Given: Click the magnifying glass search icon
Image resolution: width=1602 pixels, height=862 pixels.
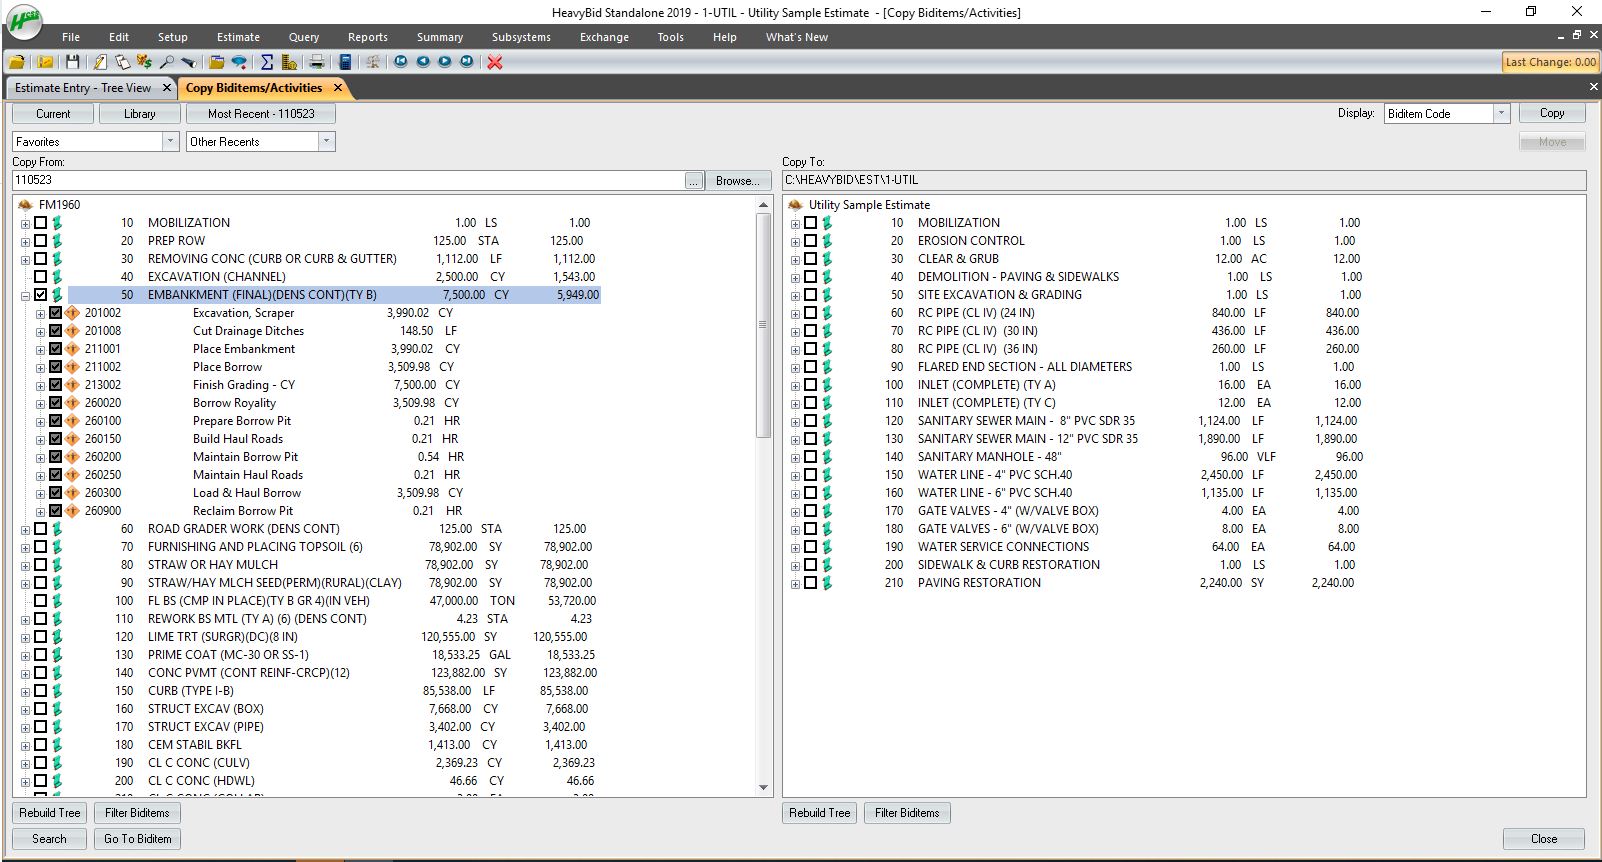Looking at the screenshot, I should 167,62.
